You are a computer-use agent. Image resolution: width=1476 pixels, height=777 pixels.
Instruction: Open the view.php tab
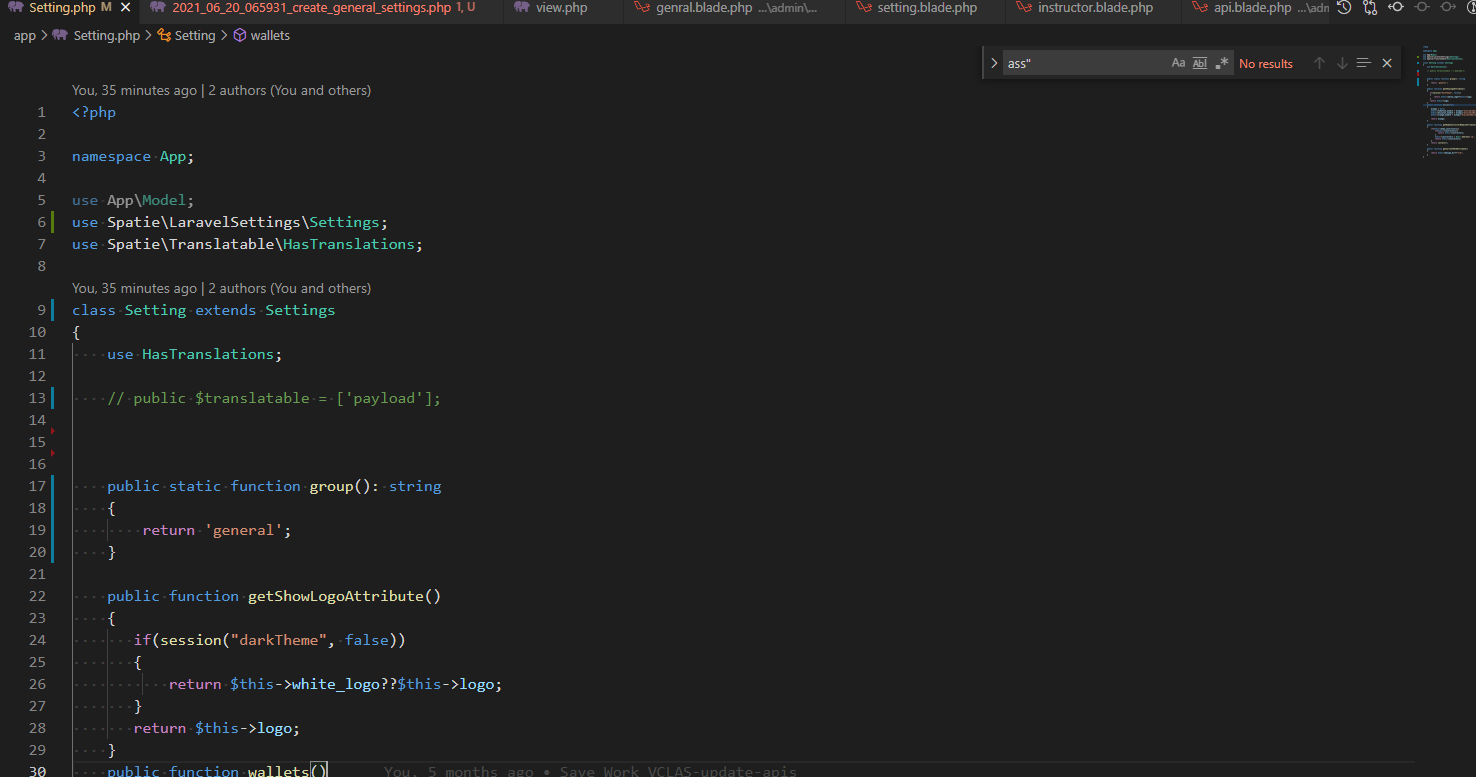pyautogui.click(x=562, y=8)
